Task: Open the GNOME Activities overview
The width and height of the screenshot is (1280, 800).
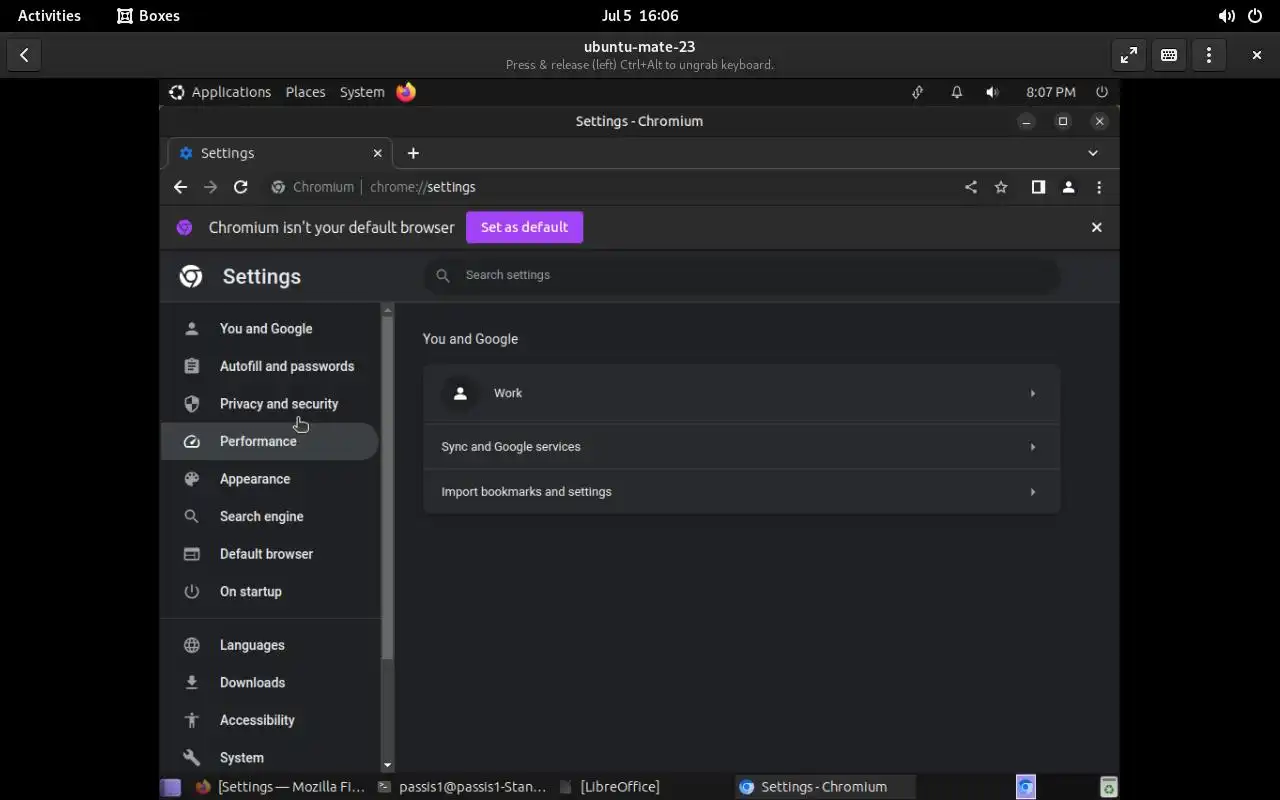Action: click(x=49, y=16)
